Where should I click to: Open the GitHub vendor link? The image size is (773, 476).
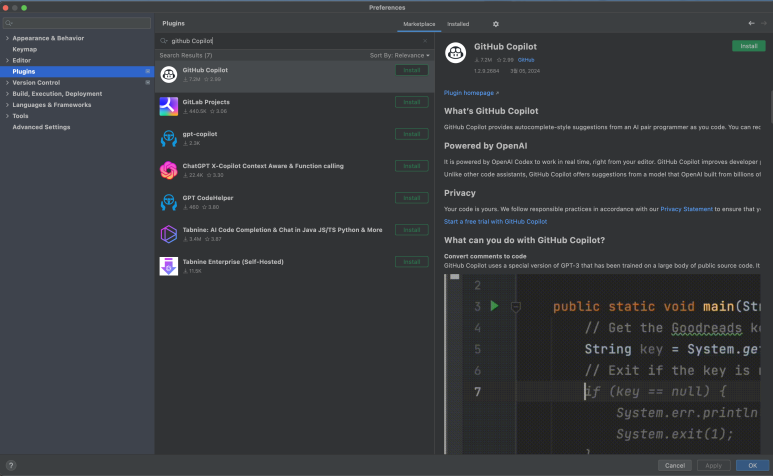[526, 60]
